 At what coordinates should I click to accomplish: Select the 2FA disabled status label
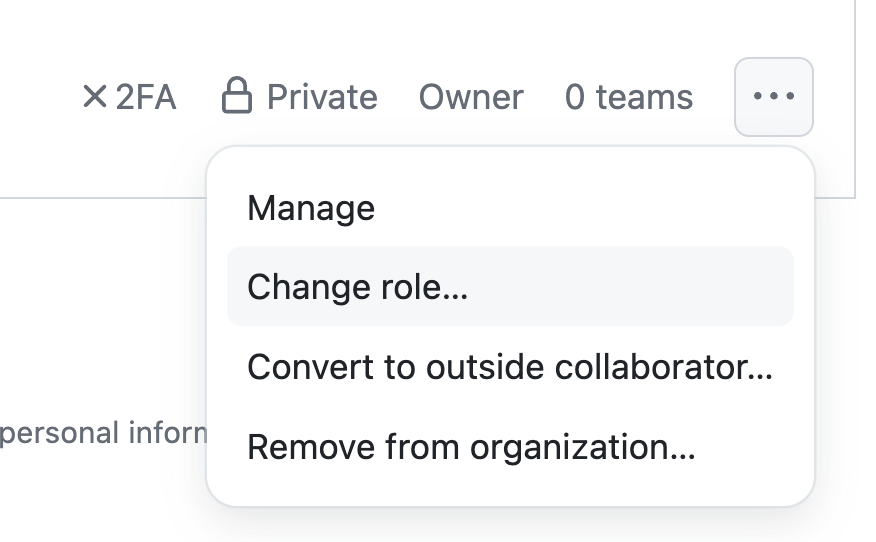(x=130, y=97)
